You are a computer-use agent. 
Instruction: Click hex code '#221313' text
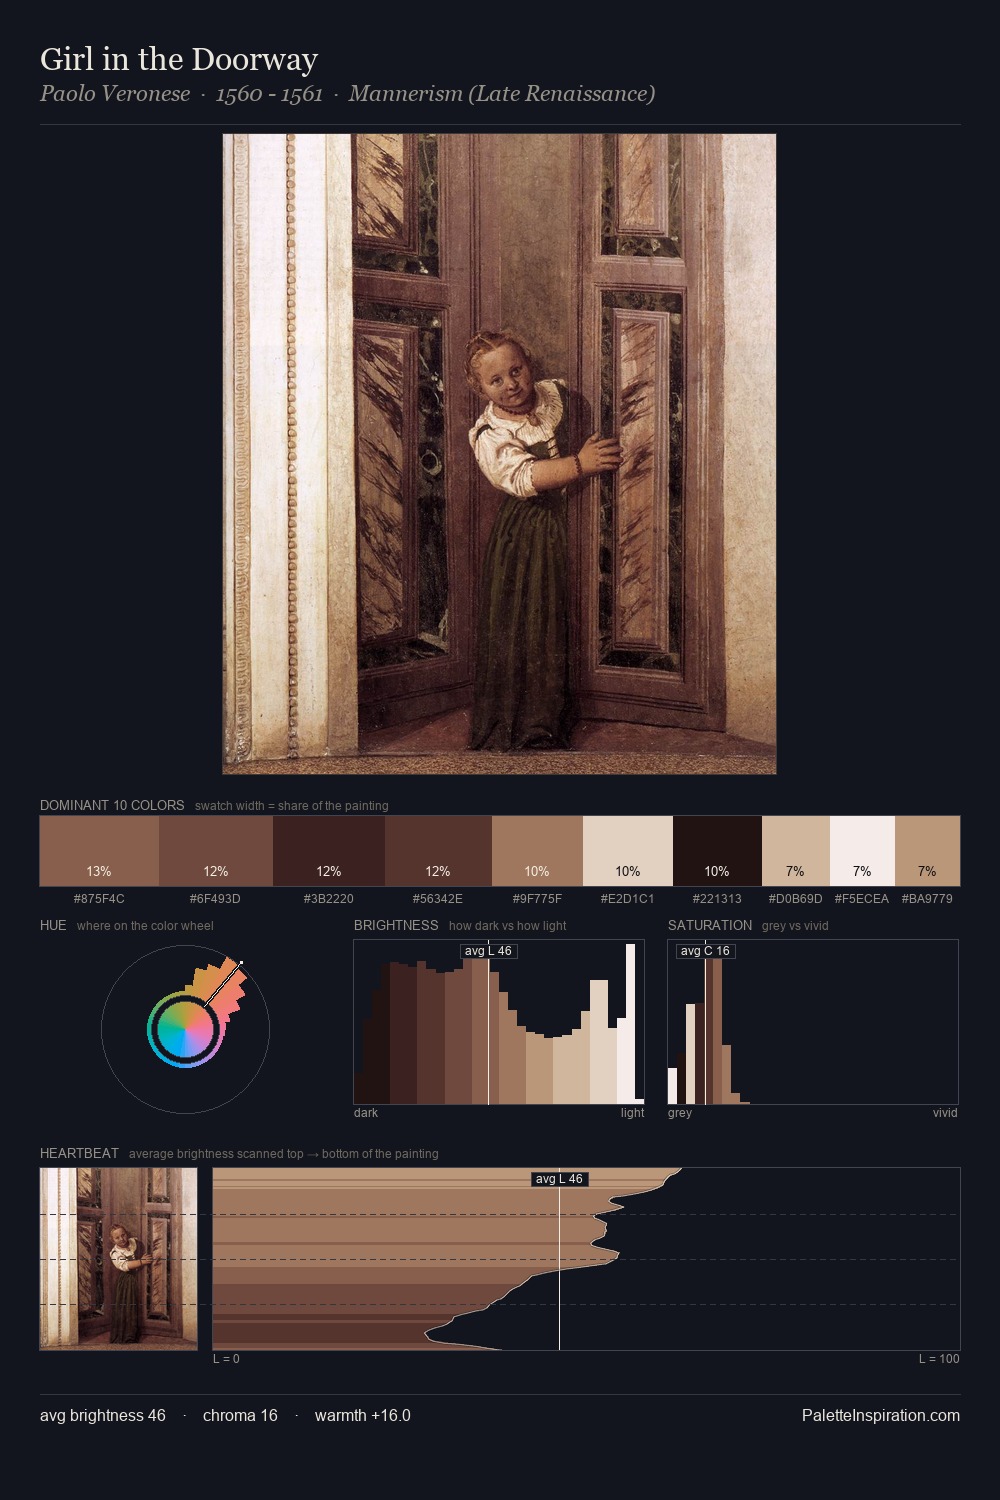(717, 898)
